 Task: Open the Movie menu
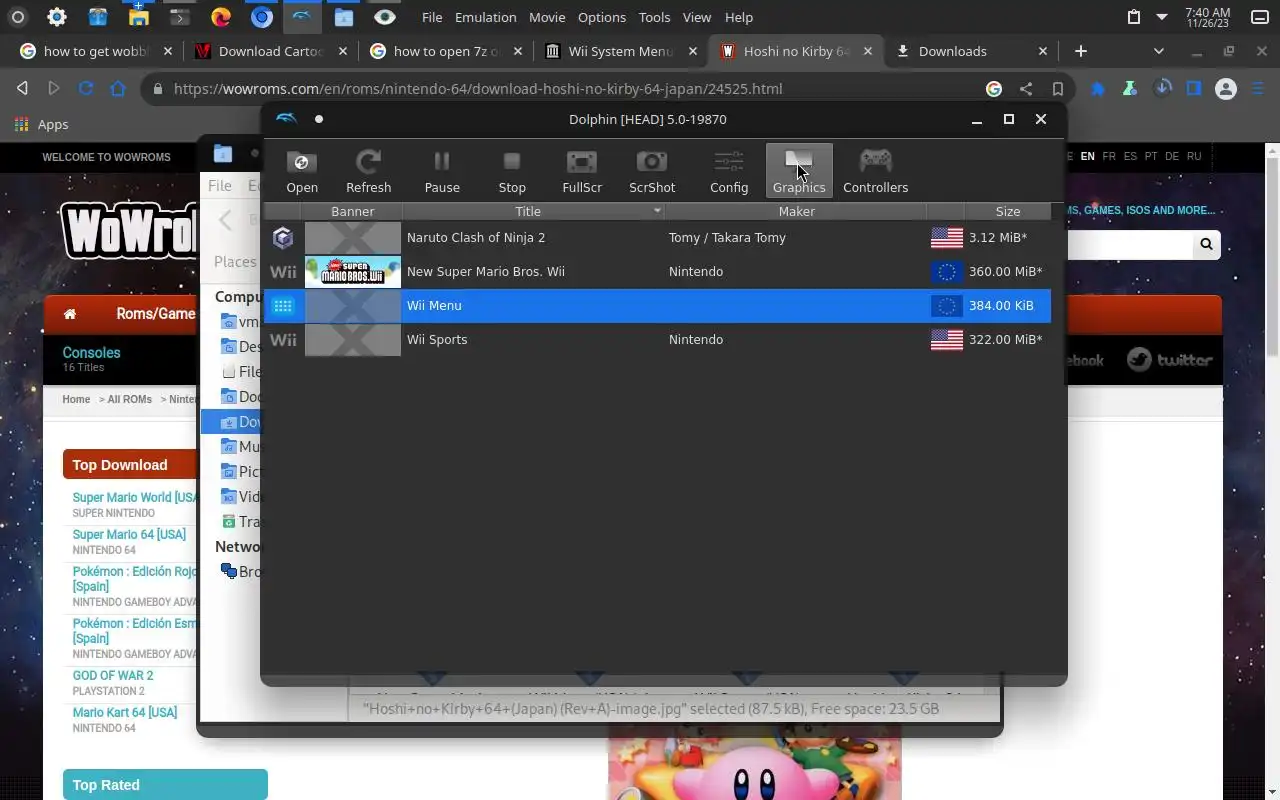point(547,17)
